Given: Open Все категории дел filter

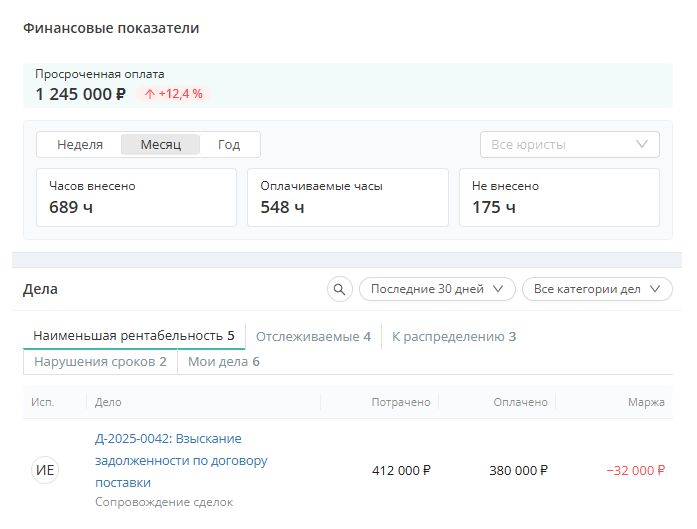Looking at the screenshot, I should (x=597, y=289).
